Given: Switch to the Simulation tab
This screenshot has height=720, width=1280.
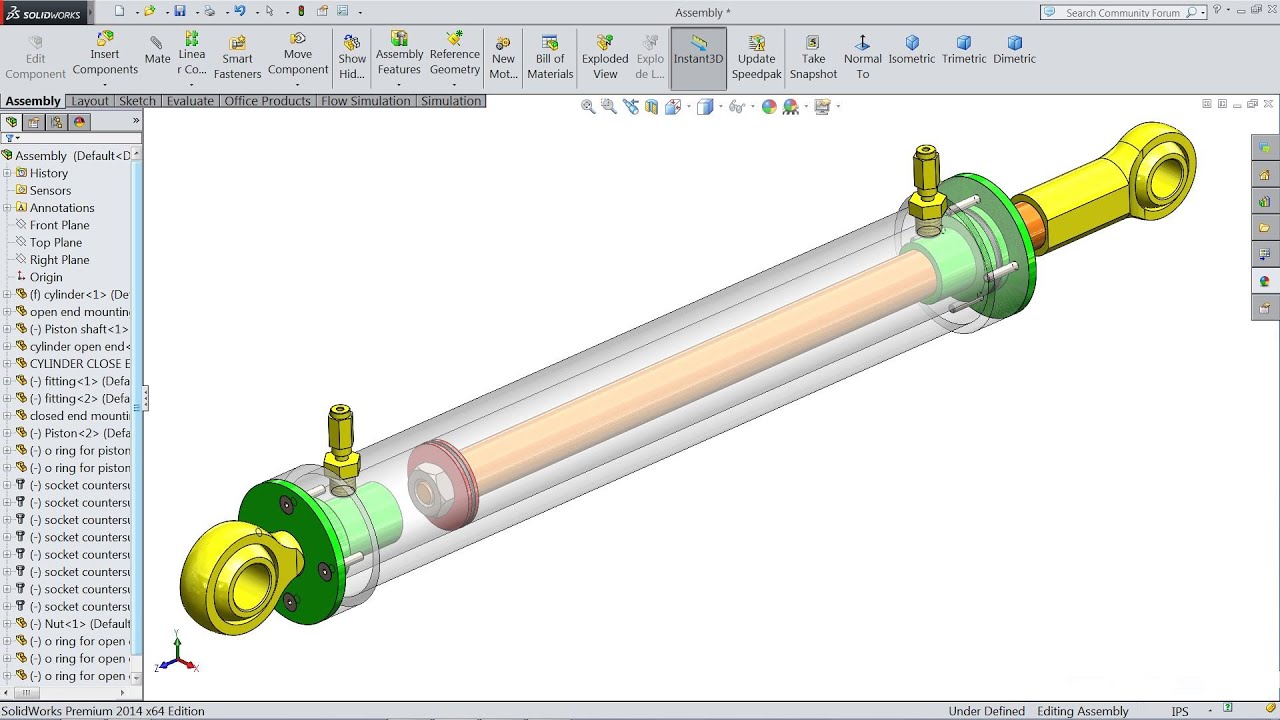Looking at the screenshot, I should pyautogui.click(x=451, y=101).
